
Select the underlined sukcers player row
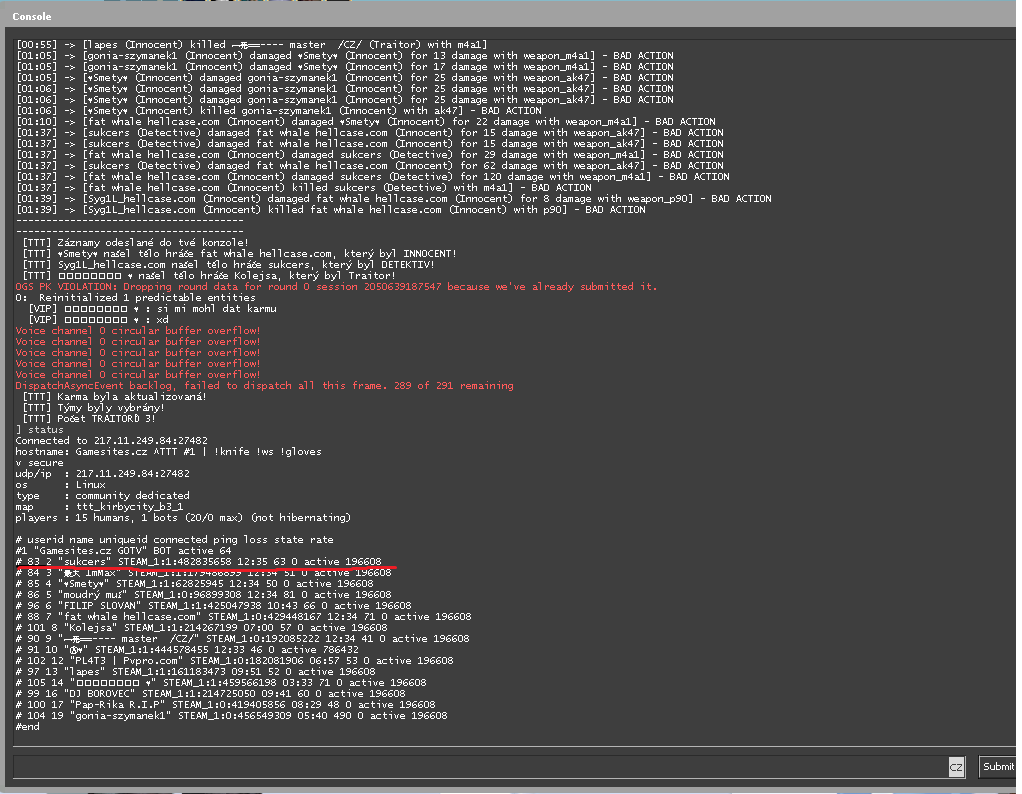point(200,561)
